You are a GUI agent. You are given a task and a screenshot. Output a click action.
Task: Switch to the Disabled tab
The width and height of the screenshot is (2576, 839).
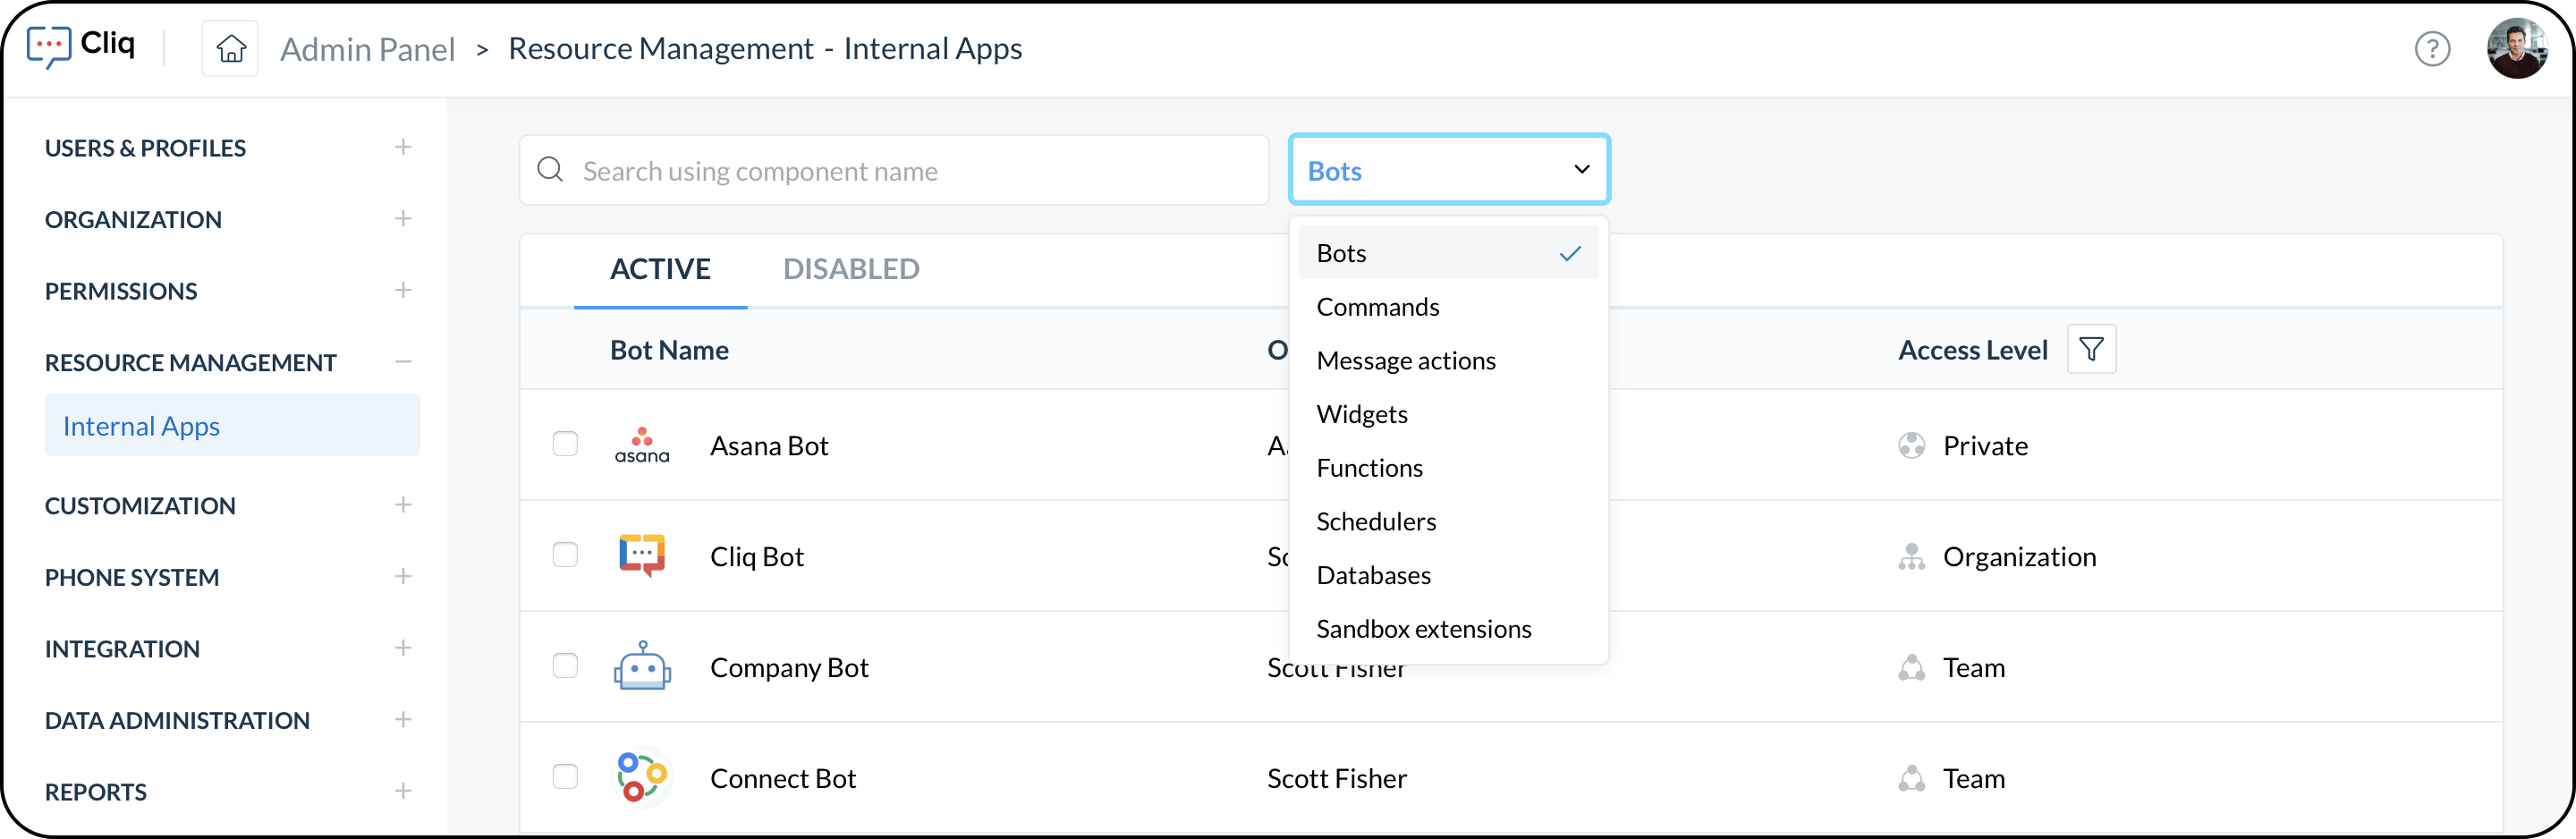pos(851,268)
